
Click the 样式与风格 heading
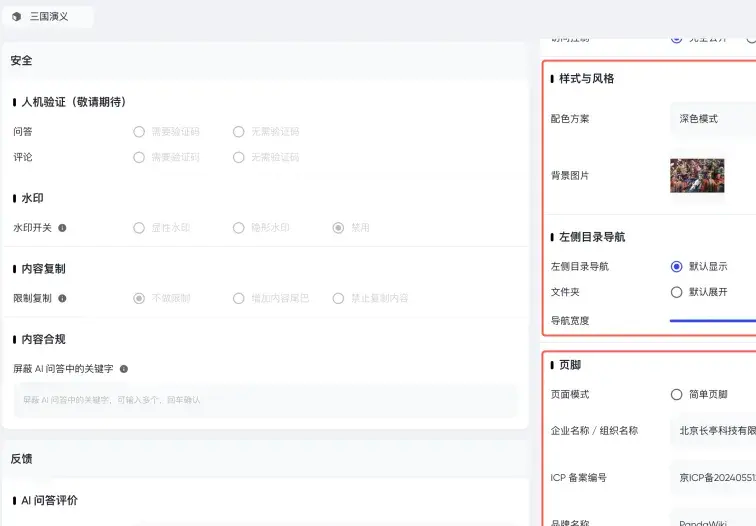(x=586, y=79)
